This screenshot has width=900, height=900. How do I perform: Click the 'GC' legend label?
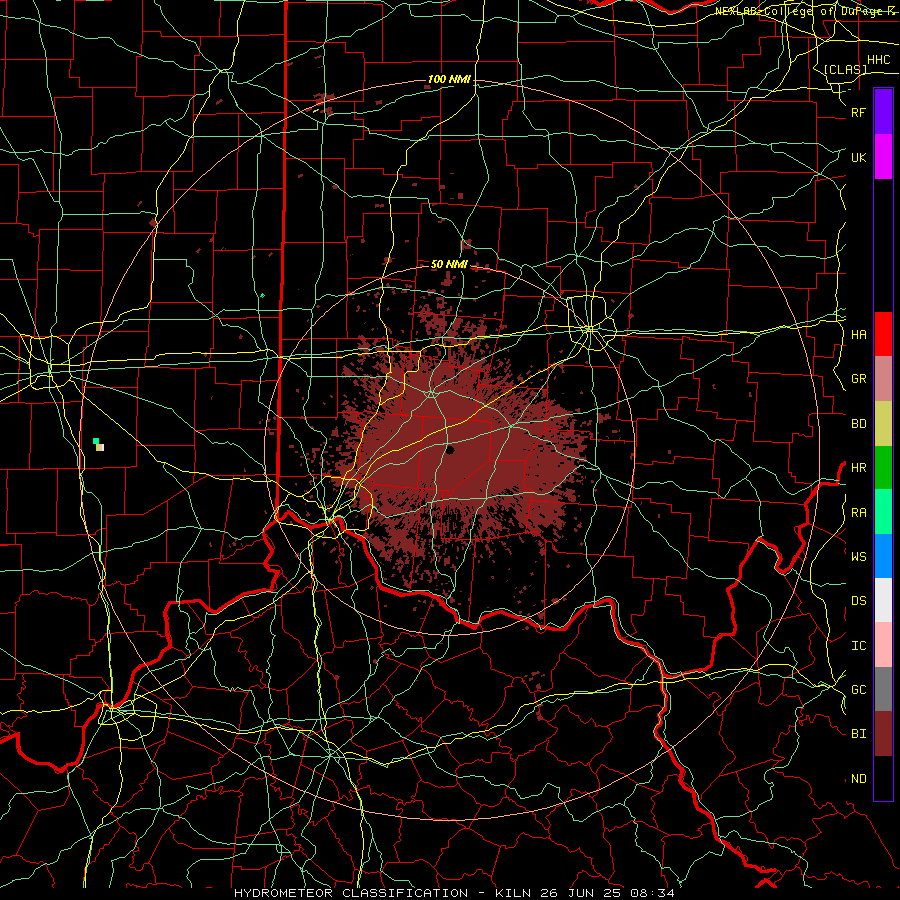(x=858, y=690)
